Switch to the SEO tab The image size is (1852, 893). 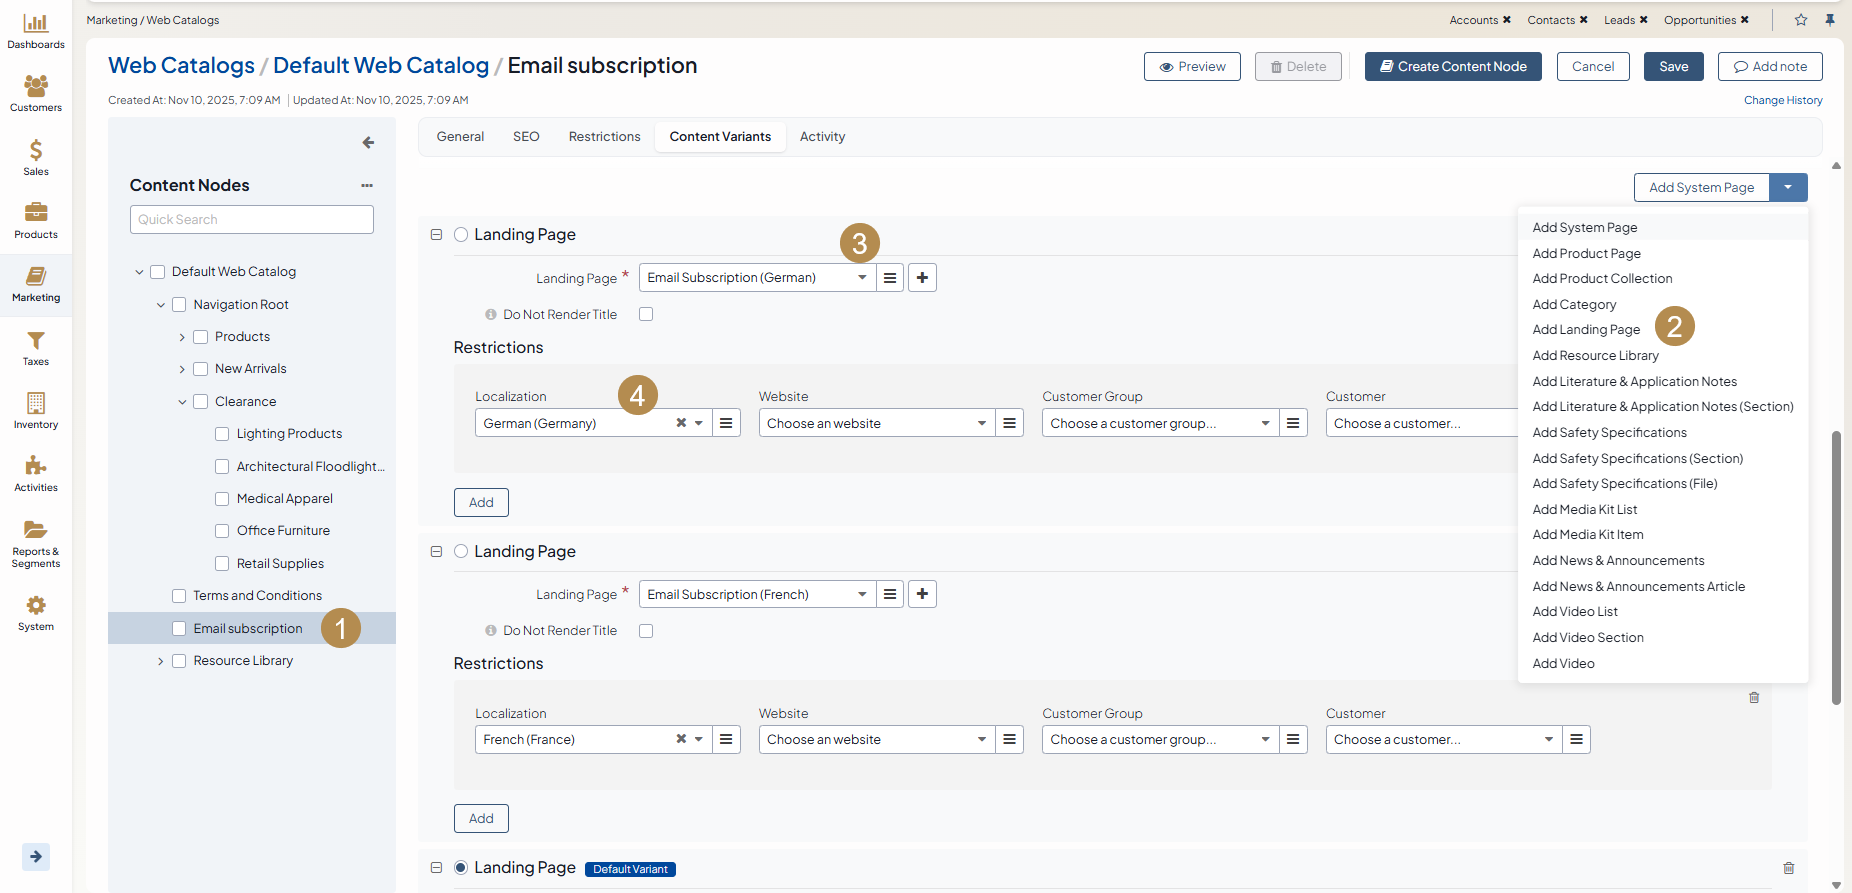point(526,137)
